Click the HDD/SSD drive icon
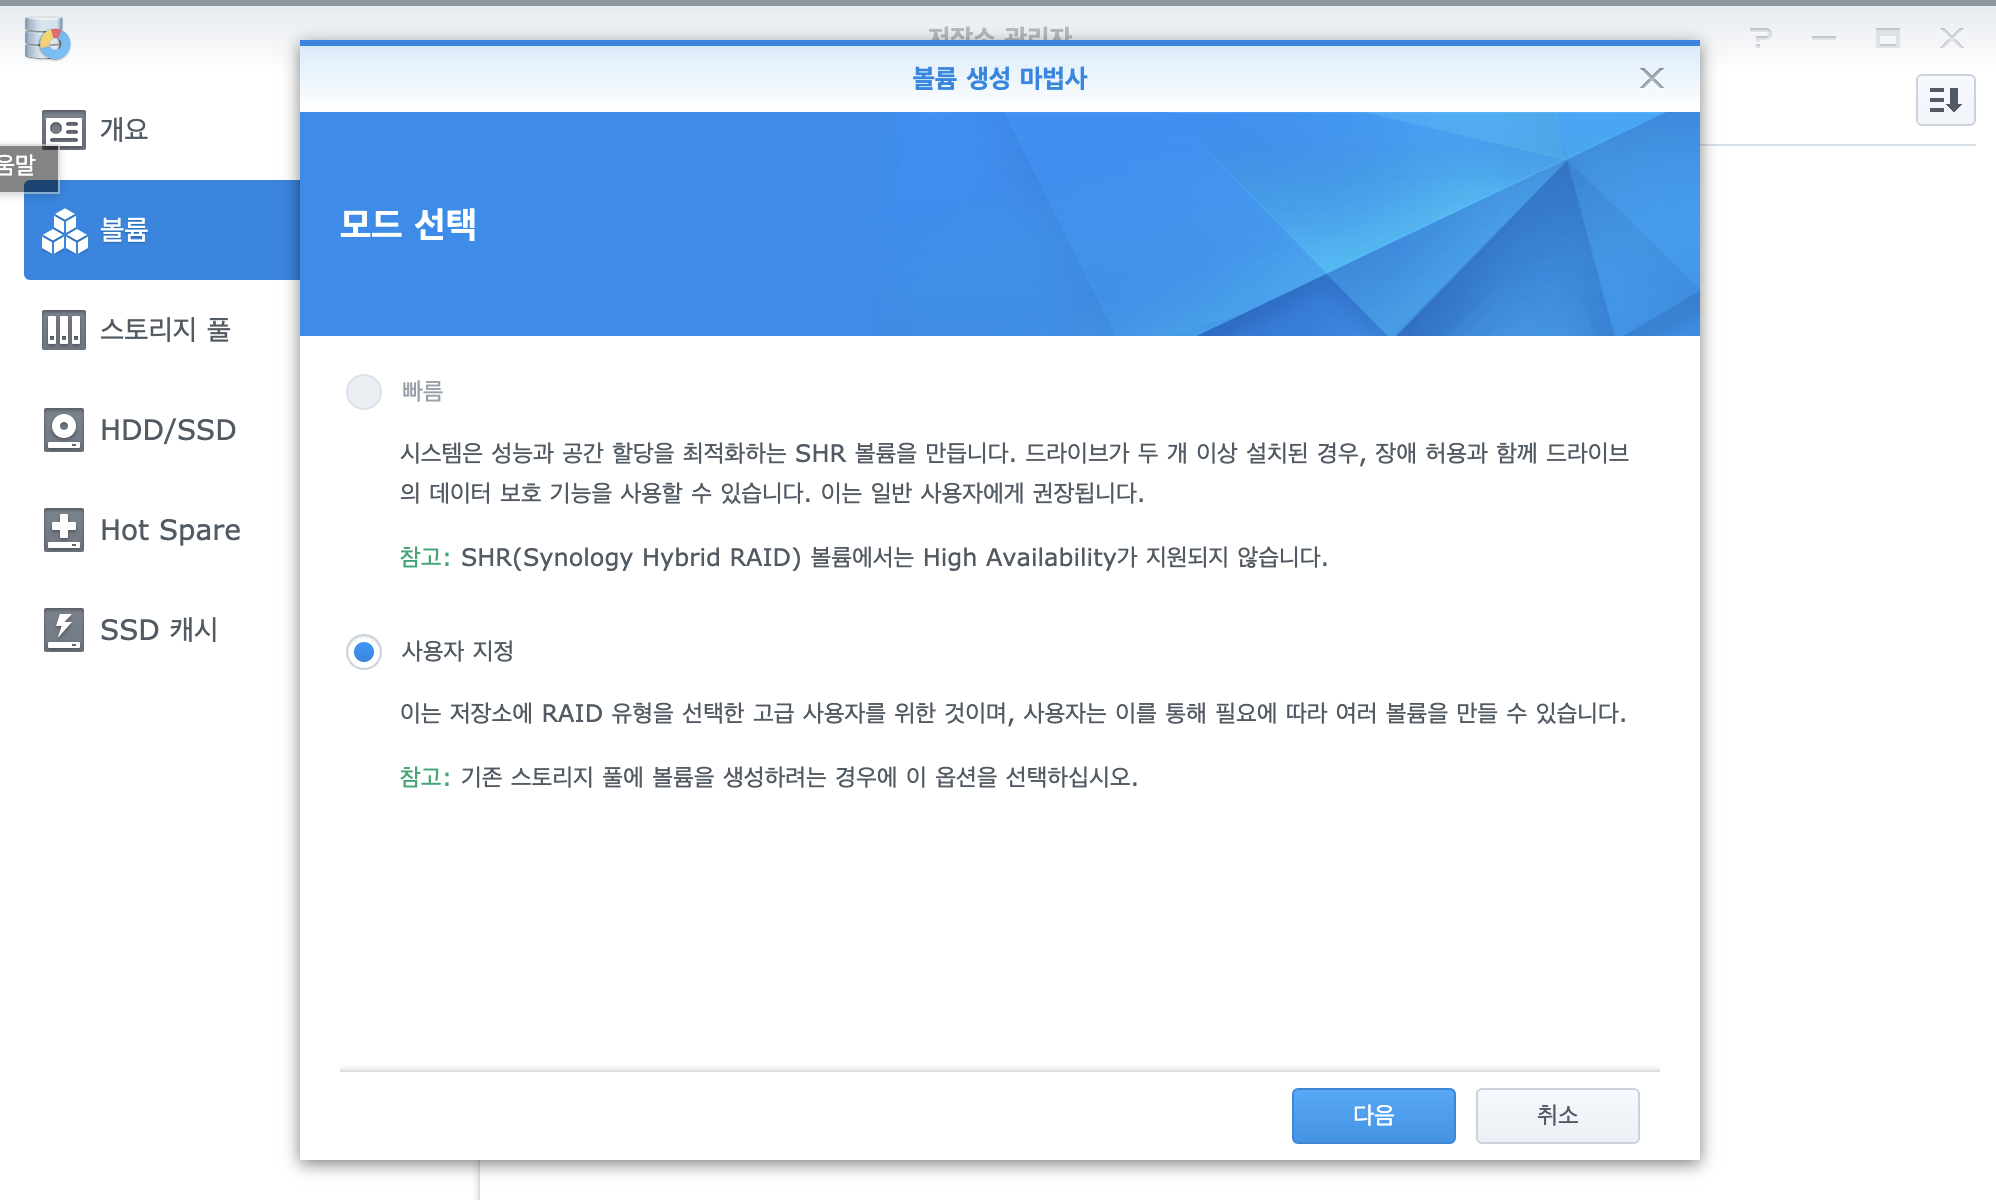Viewport: 1996px width, 1200px height. pyautogui.click(x=64, y=430)
